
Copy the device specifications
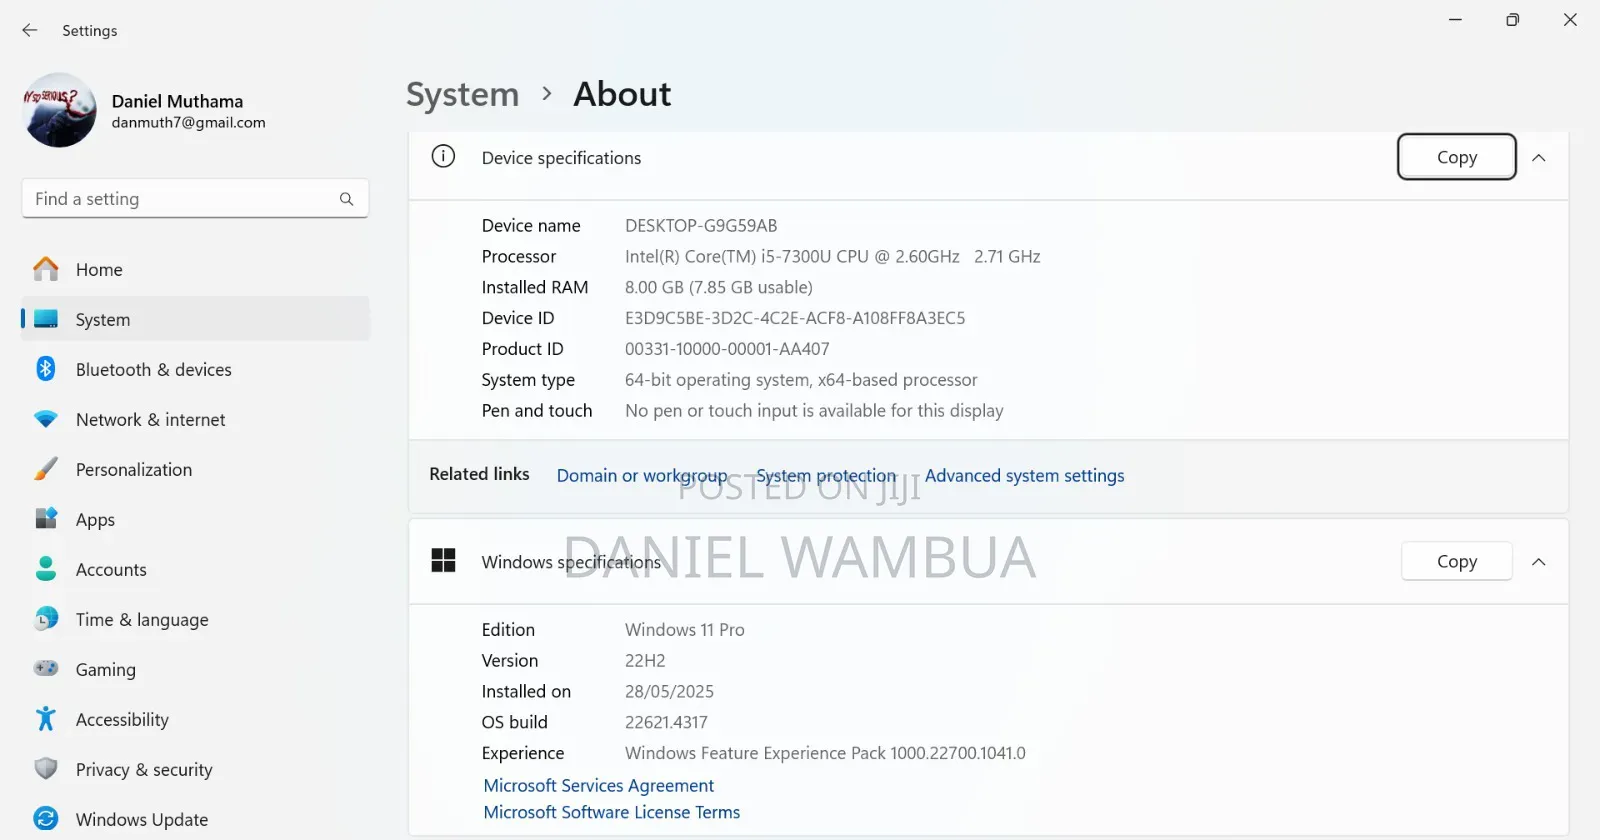pyautogui.click(x=1457, y=157)
